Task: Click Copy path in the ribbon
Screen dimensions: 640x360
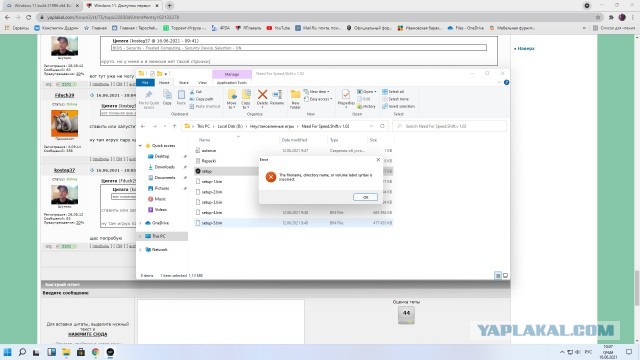Action: [202, 99]
